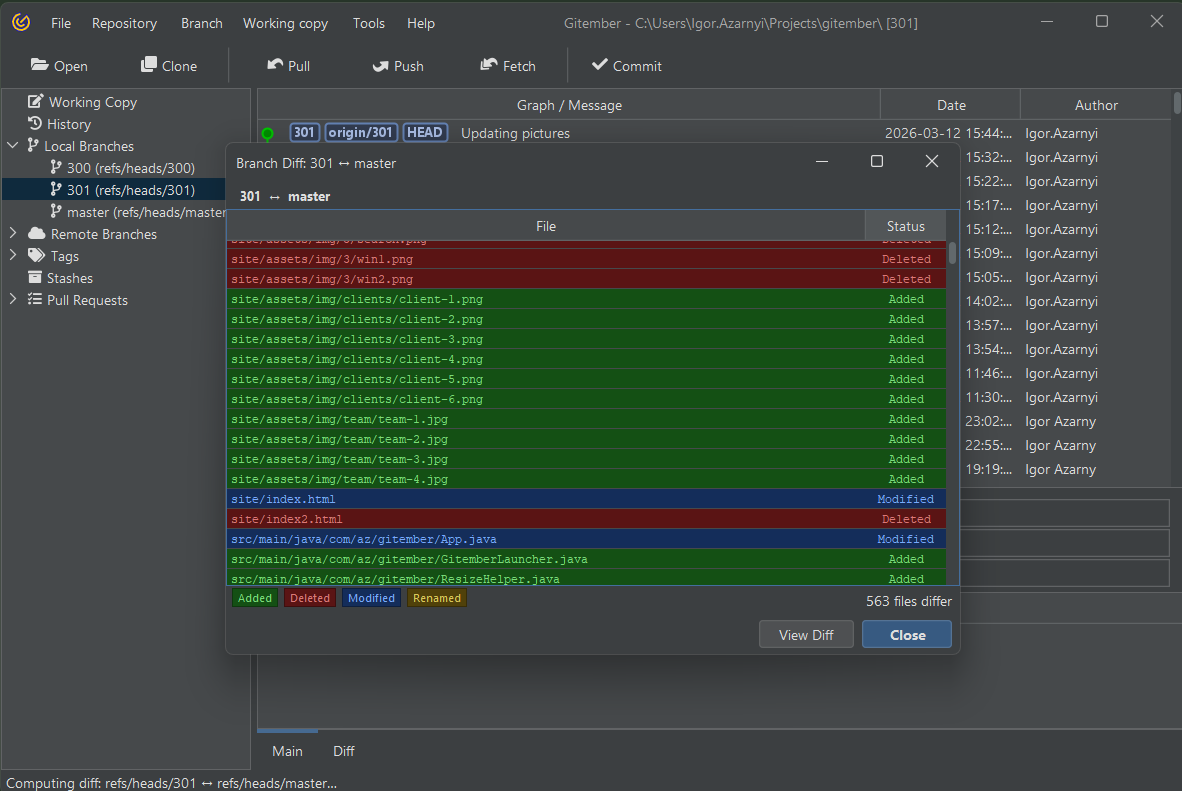Open the Repository menu
The height and width of the screenshot is (791, 1182).
[x=124, y=23]
